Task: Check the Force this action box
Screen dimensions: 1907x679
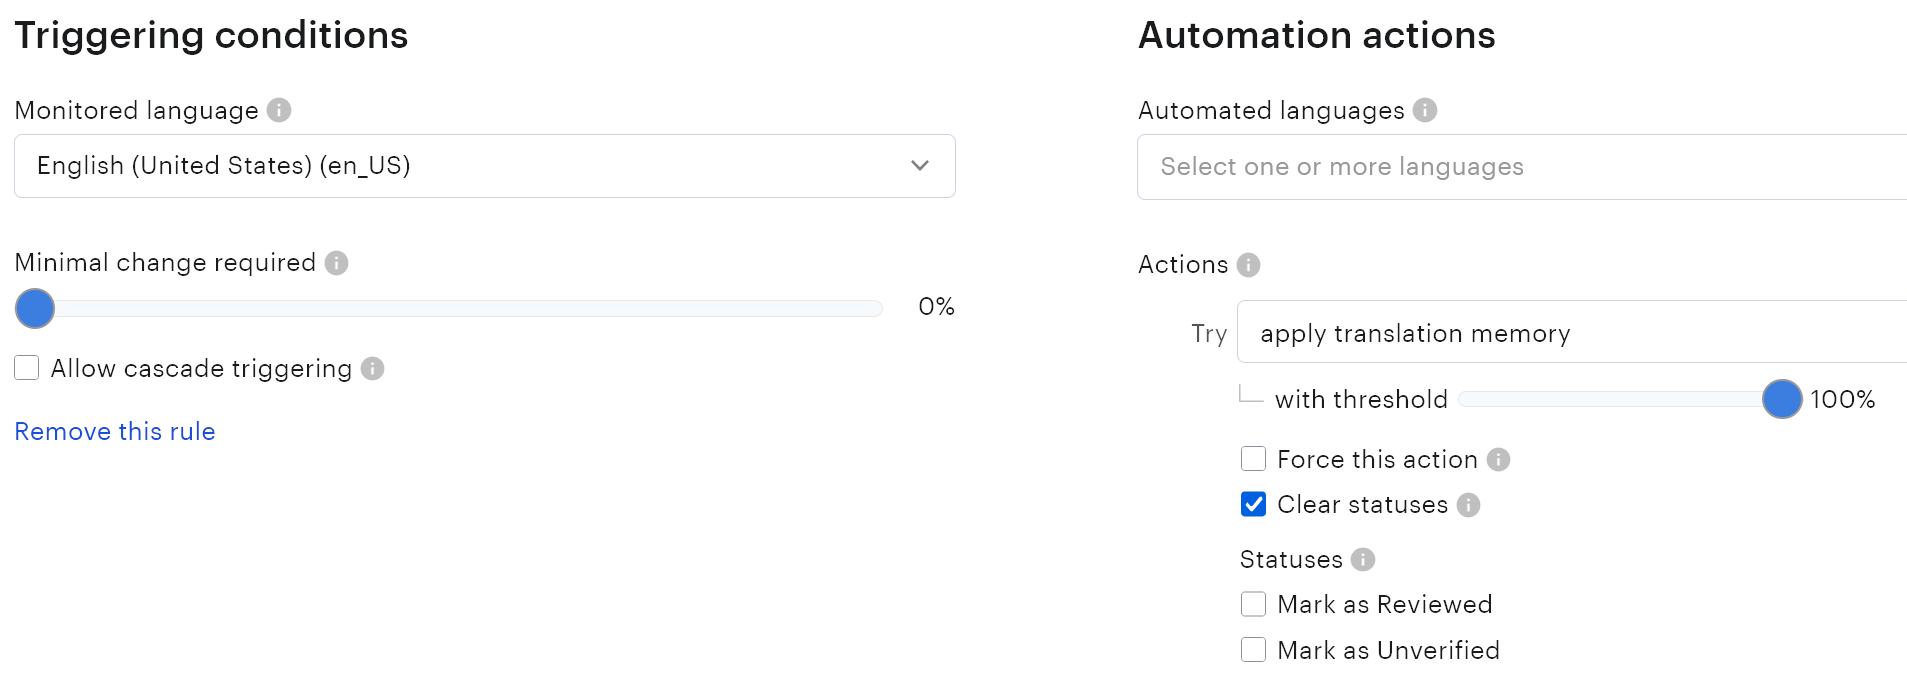Action: 1253,459
